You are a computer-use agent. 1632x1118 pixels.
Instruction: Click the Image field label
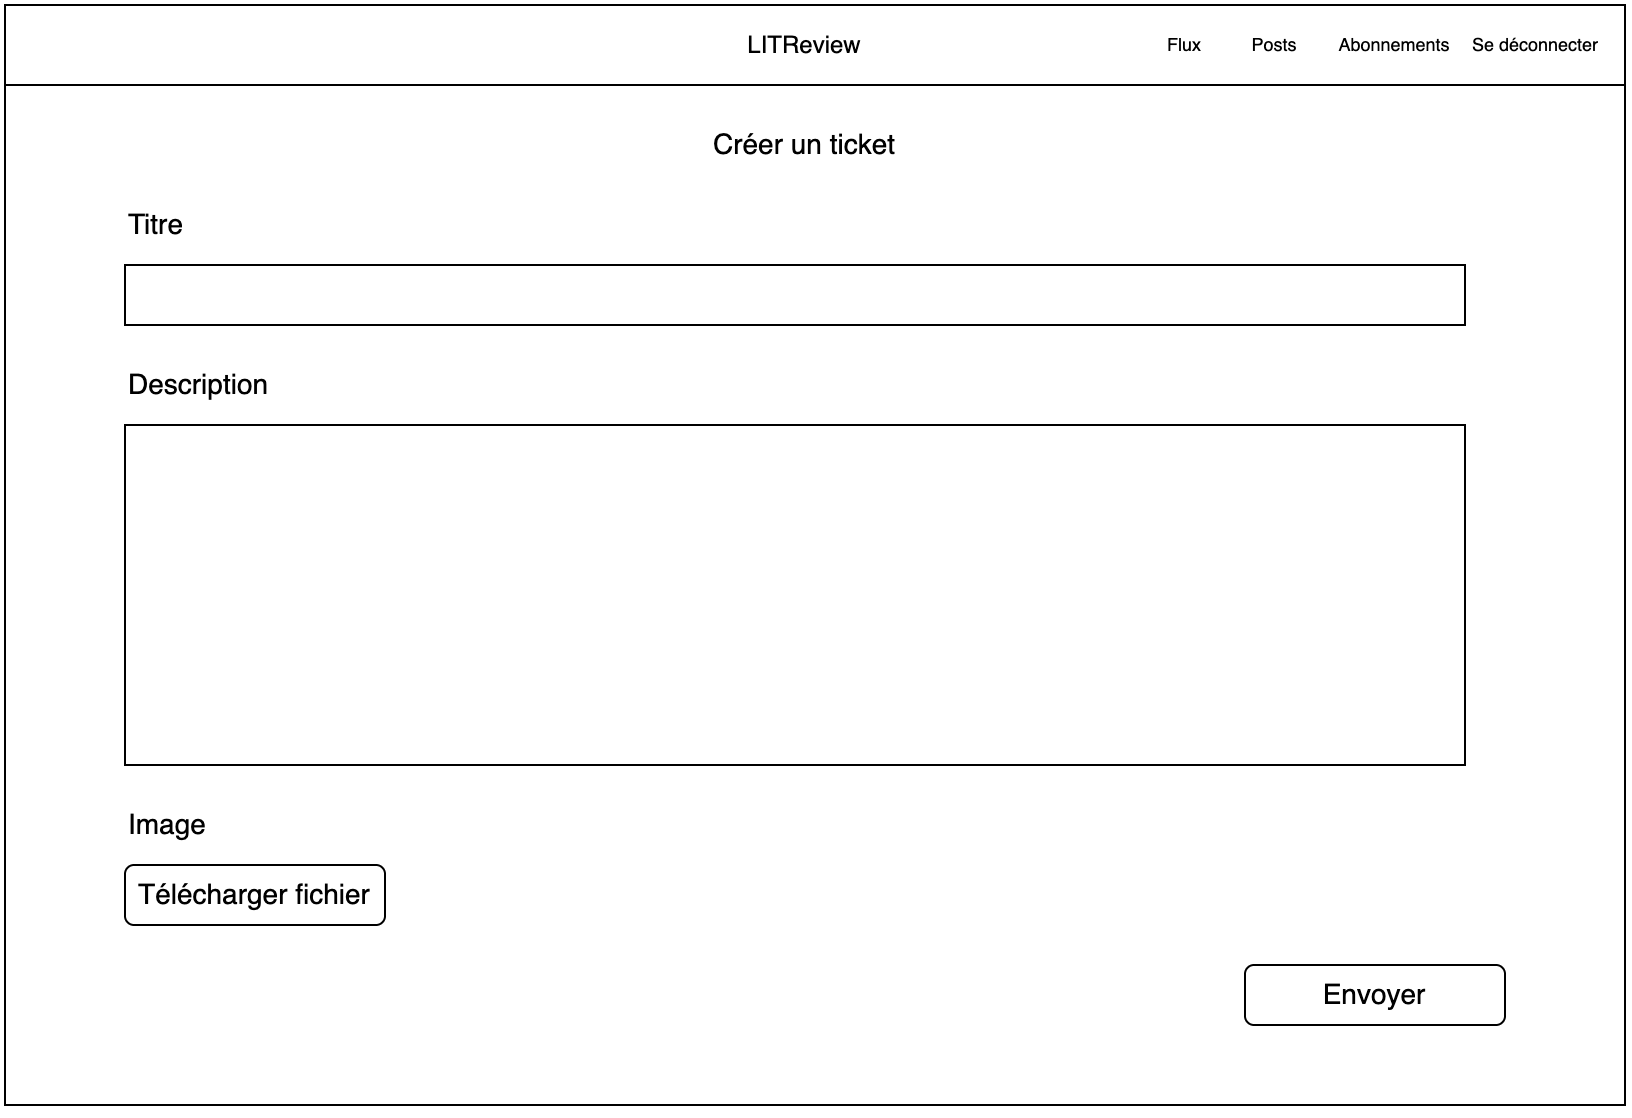pos(167,825)
